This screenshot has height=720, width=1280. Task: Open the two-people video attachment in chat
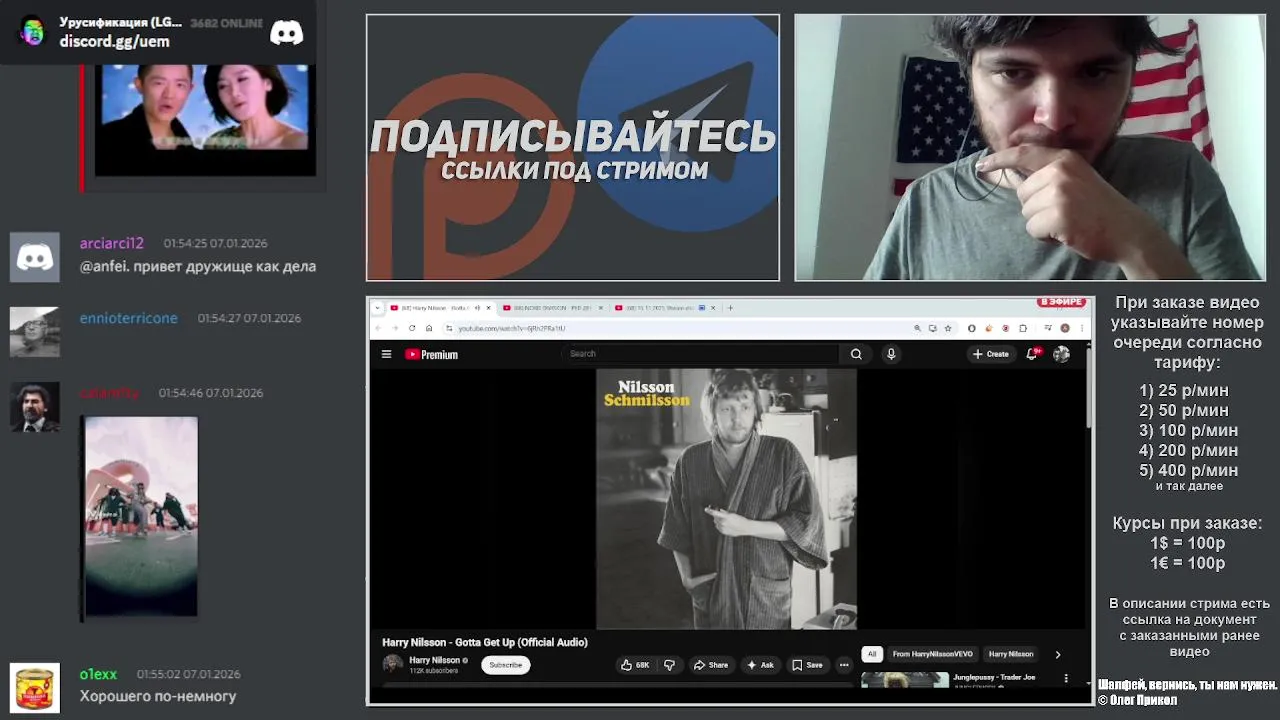click(205, 120)
